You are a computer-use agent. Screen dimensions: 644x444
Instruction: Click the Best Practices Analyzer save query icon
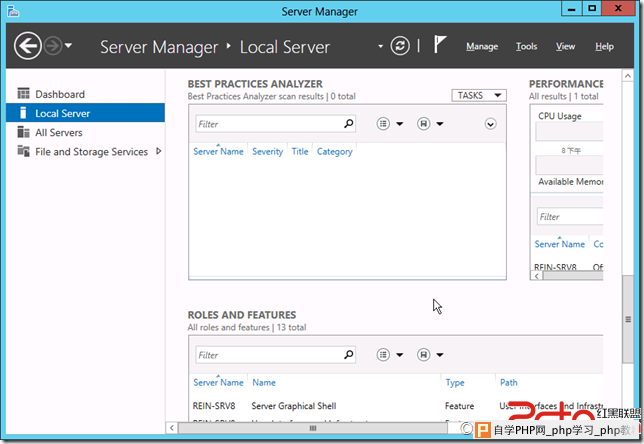pyautogui.click(x=423, y=124)
